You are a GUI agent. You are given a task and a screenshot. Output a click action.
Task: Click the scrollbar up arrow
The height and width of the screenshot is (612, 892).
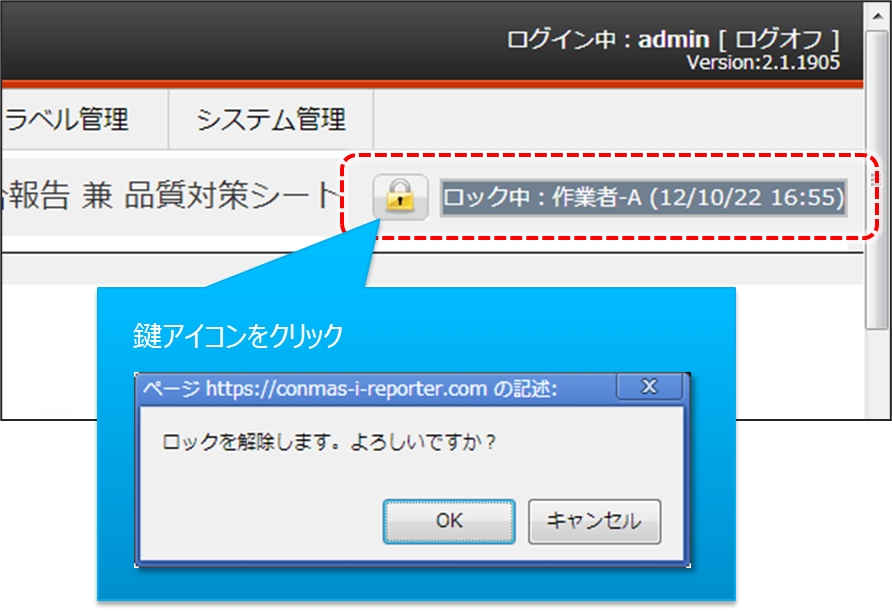[x=877, y=16]
